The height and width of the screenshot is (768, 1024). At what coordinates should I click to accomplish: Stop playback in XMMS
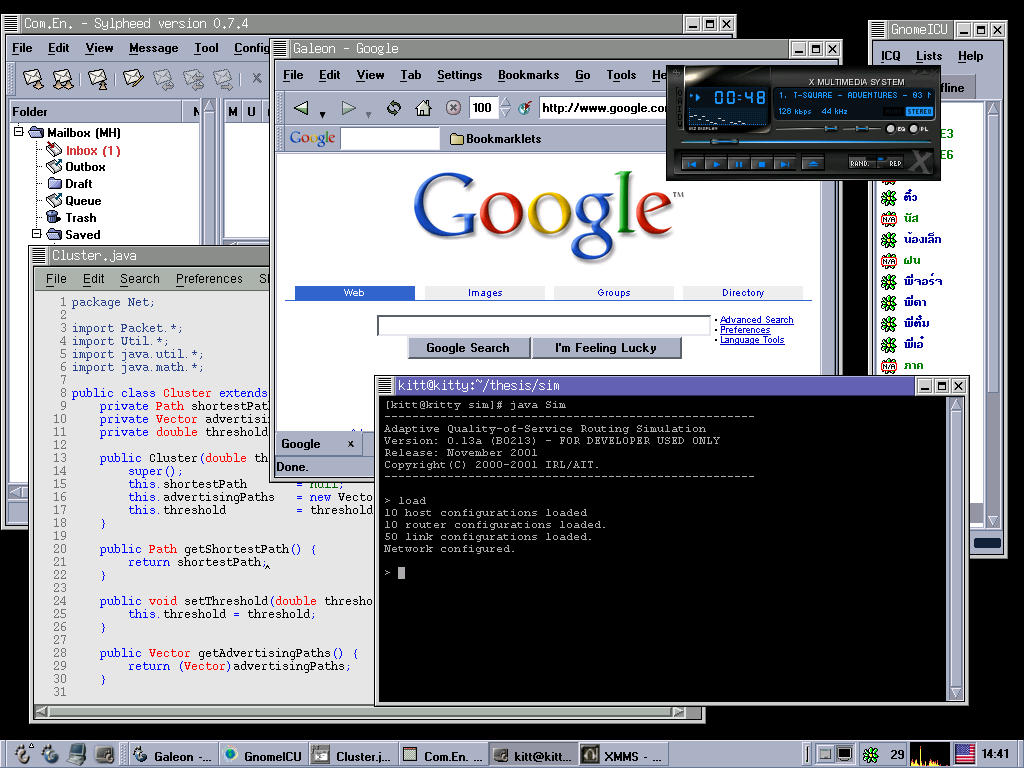[x=761, y=164]
